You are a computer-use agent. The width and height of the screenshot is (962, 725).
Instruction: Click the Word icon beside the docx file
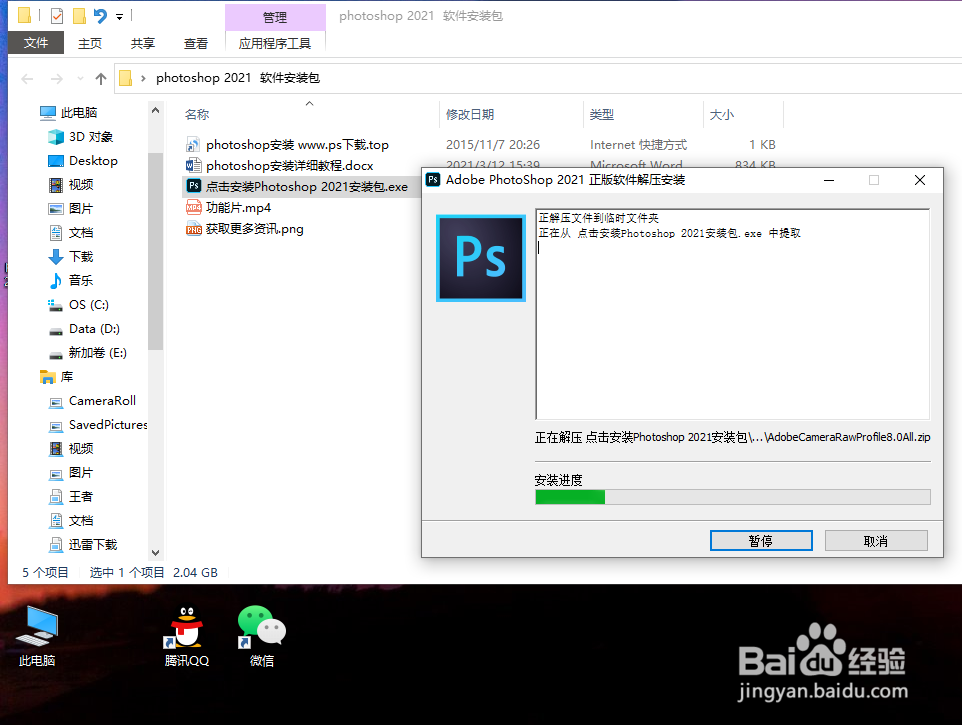point(194,165)
